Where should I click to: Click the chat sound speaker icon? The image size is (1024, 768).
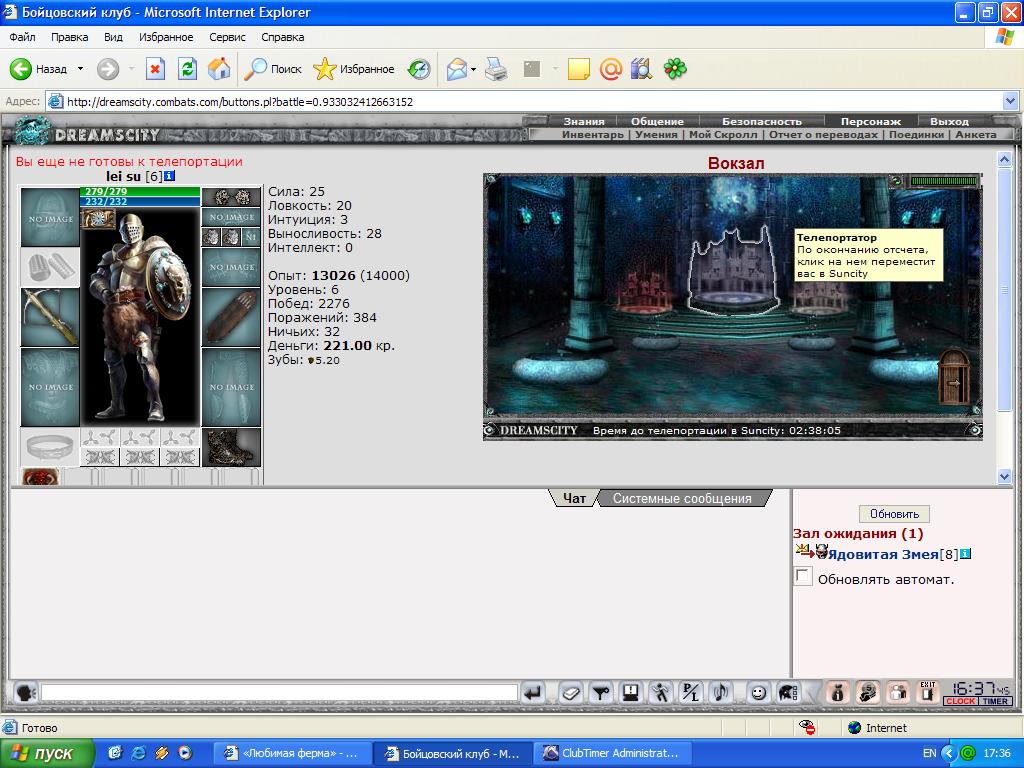721,692
